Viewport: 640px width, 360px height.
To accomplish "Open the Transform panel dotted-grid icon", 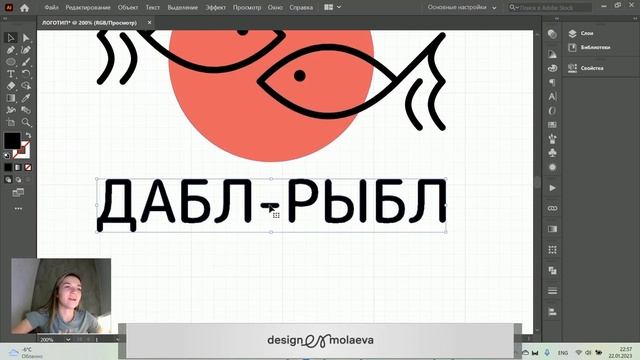I will tap(552, 250).
